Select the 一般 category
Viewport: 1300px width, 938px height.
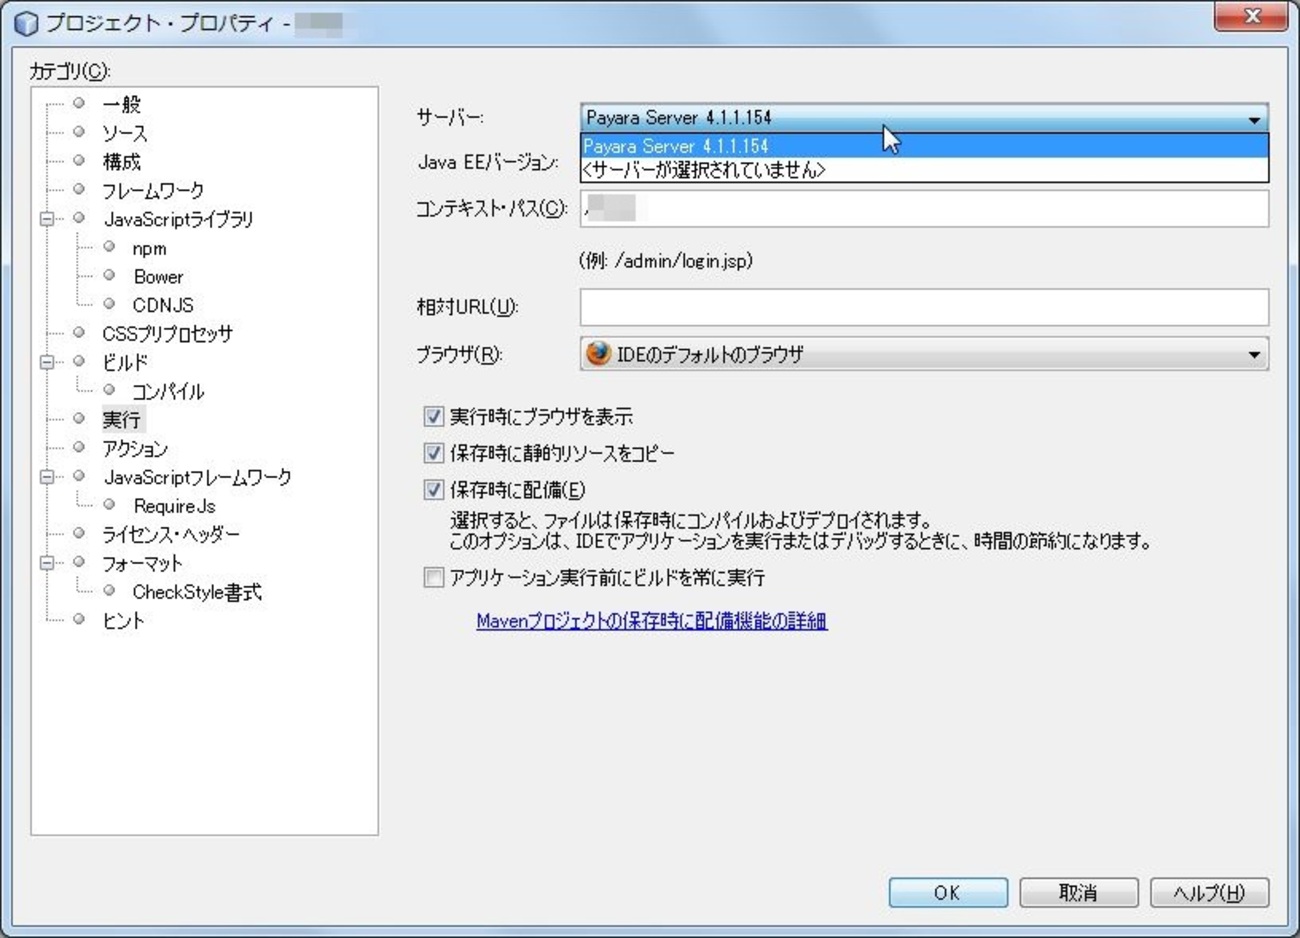pyautogui.click(x=121, y=104)
